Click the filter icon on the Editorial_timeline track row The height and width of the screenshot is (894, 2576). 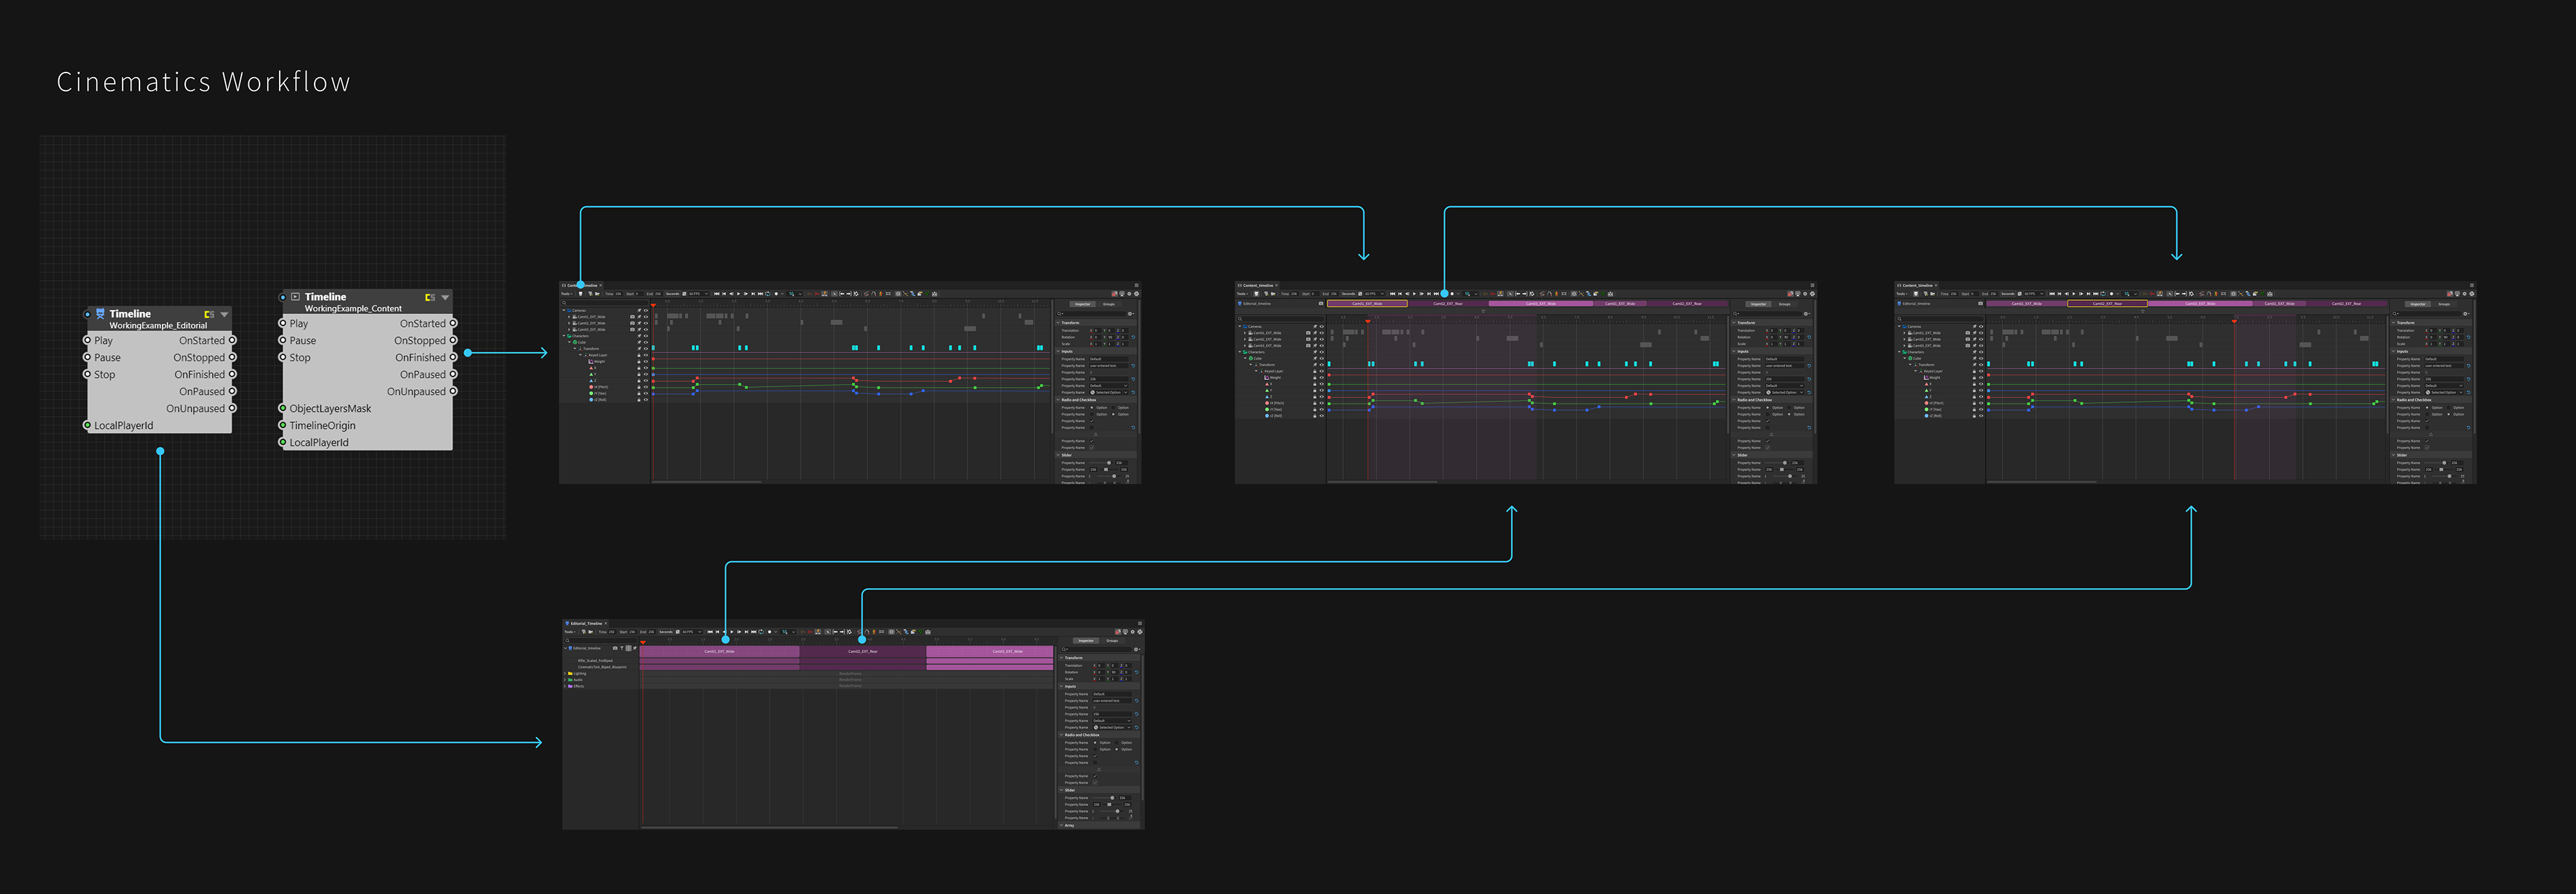click(x=622, y=649)
